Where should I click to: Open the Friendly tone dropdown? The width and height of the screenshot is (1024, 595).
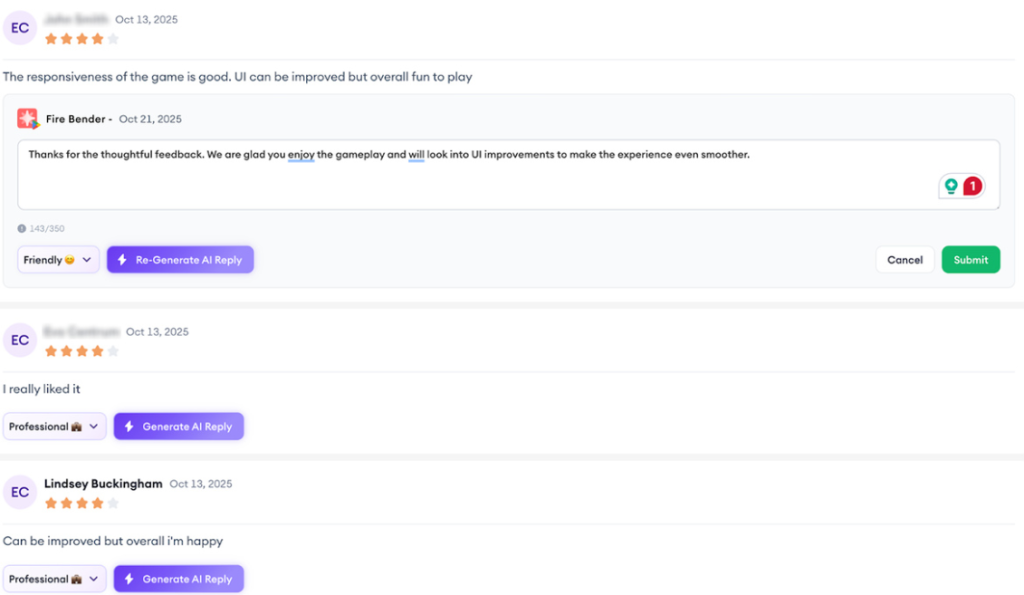click(58, 260)
